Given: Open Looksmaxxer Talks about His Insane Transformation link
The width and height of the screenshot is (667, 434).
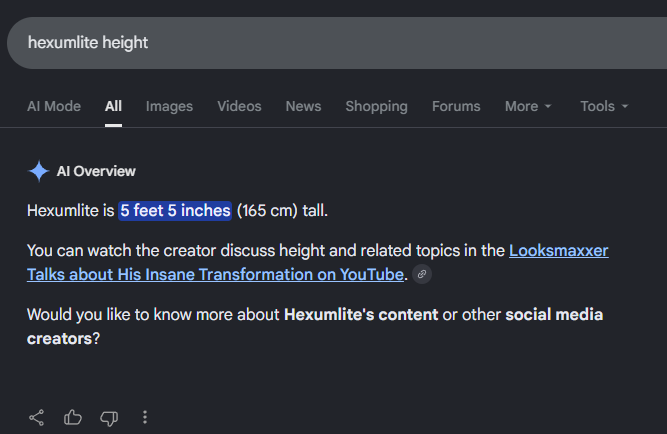Looking at the screenshot, I should [x=215, y=274].
